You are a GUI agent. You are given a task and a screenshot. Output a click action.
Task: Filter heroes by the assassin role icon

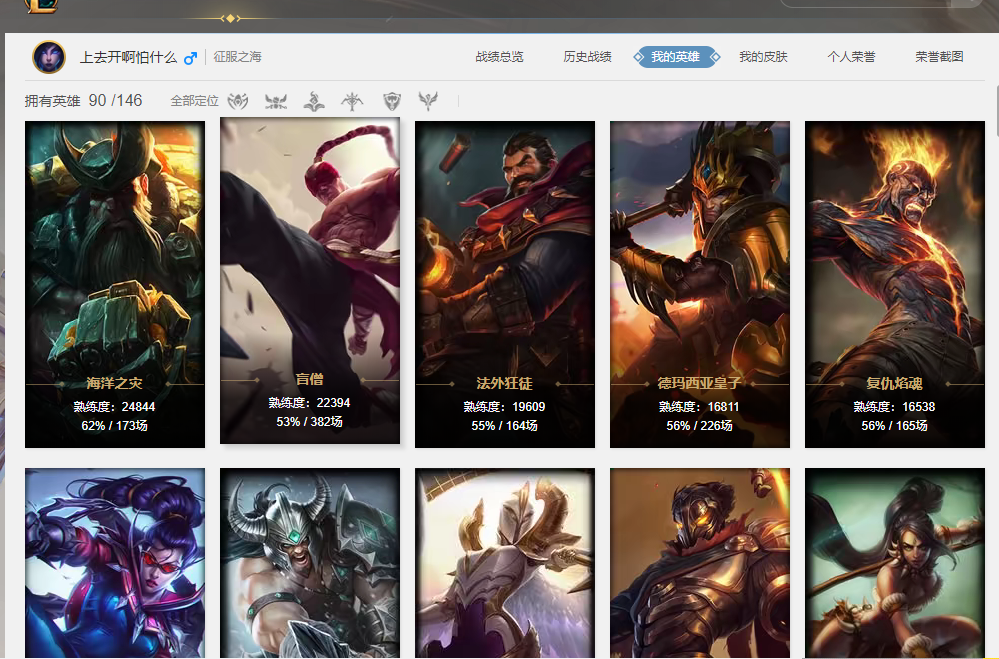click(238, 101)
